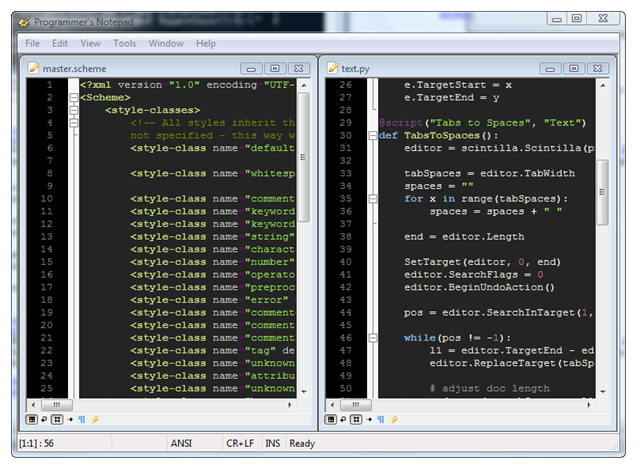Minimize the master.scheme document window
The image size is (640, 472).
click(x=251, y=68)
